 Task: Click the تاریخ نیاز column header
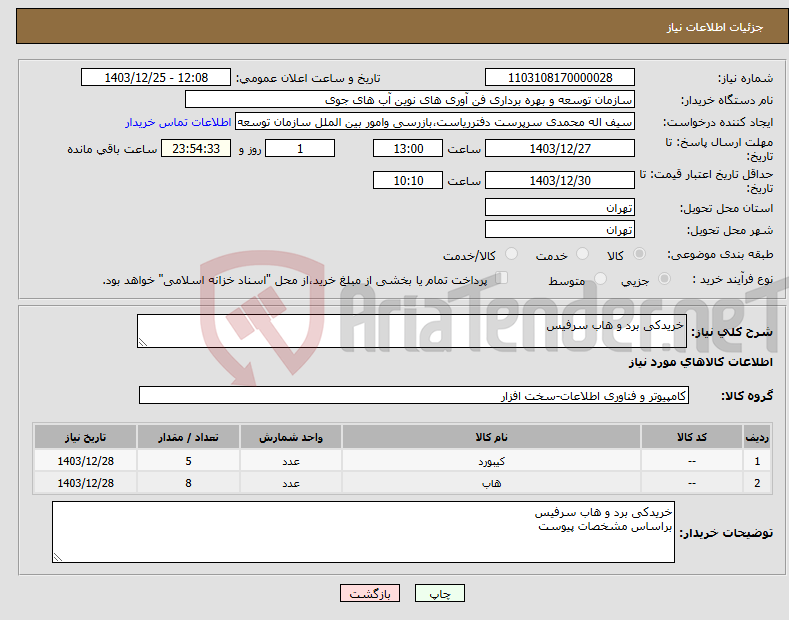point(86,437)
